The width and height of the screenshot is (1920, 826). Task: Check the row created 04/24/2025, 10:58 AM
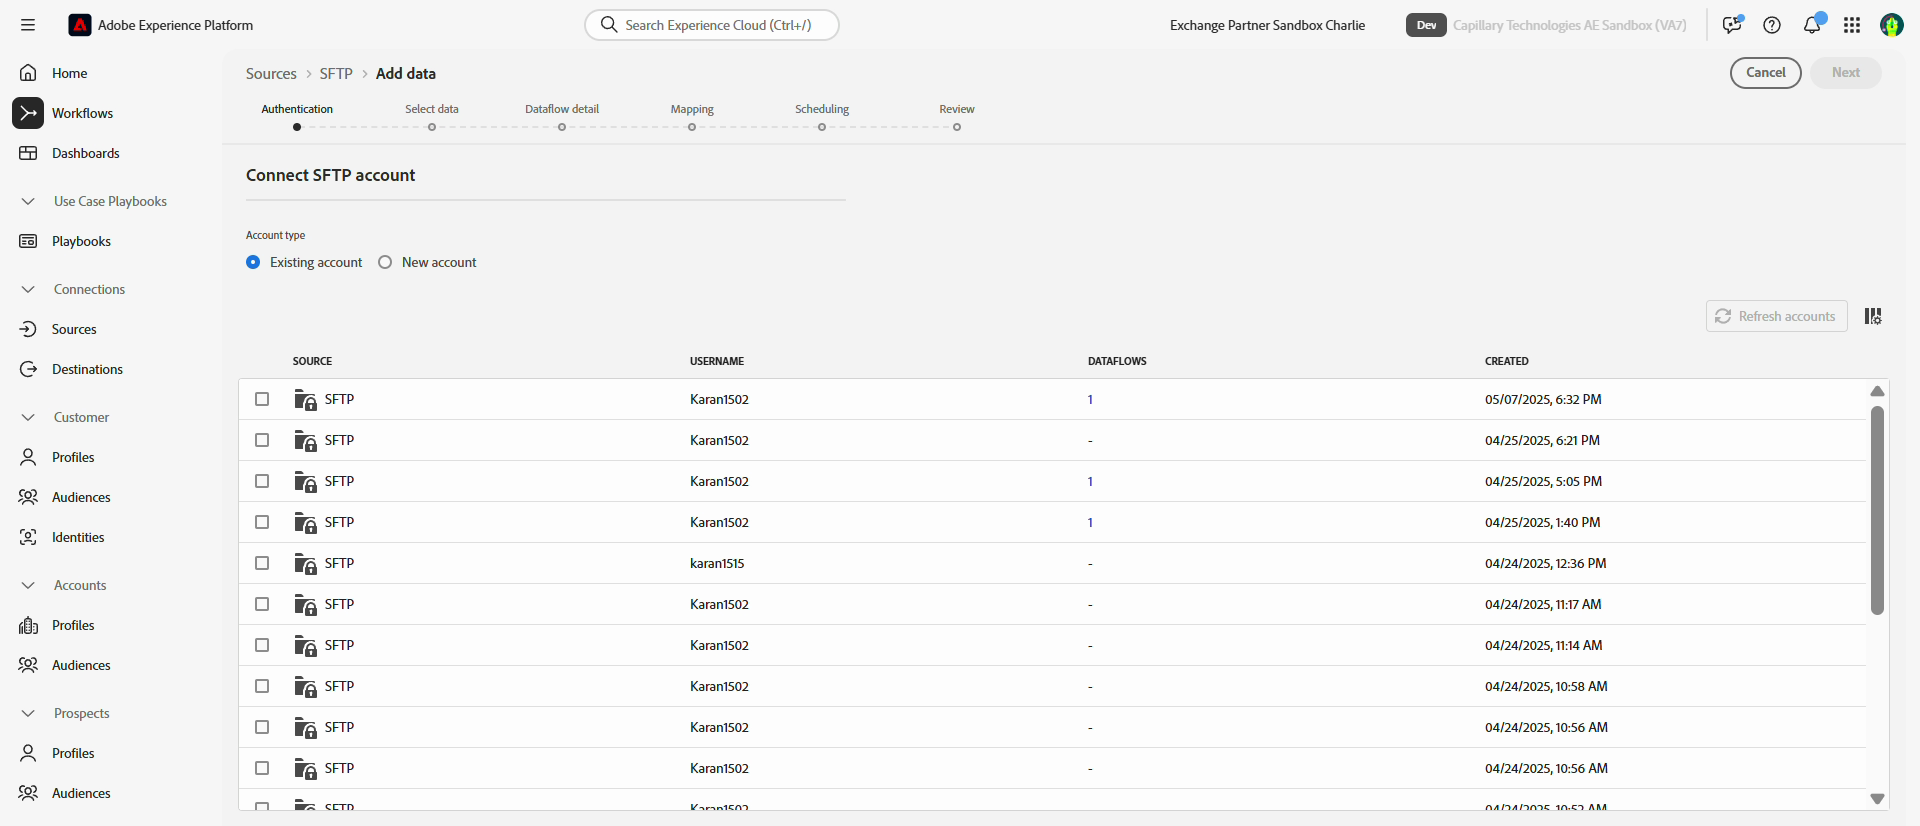coord(262,686)
